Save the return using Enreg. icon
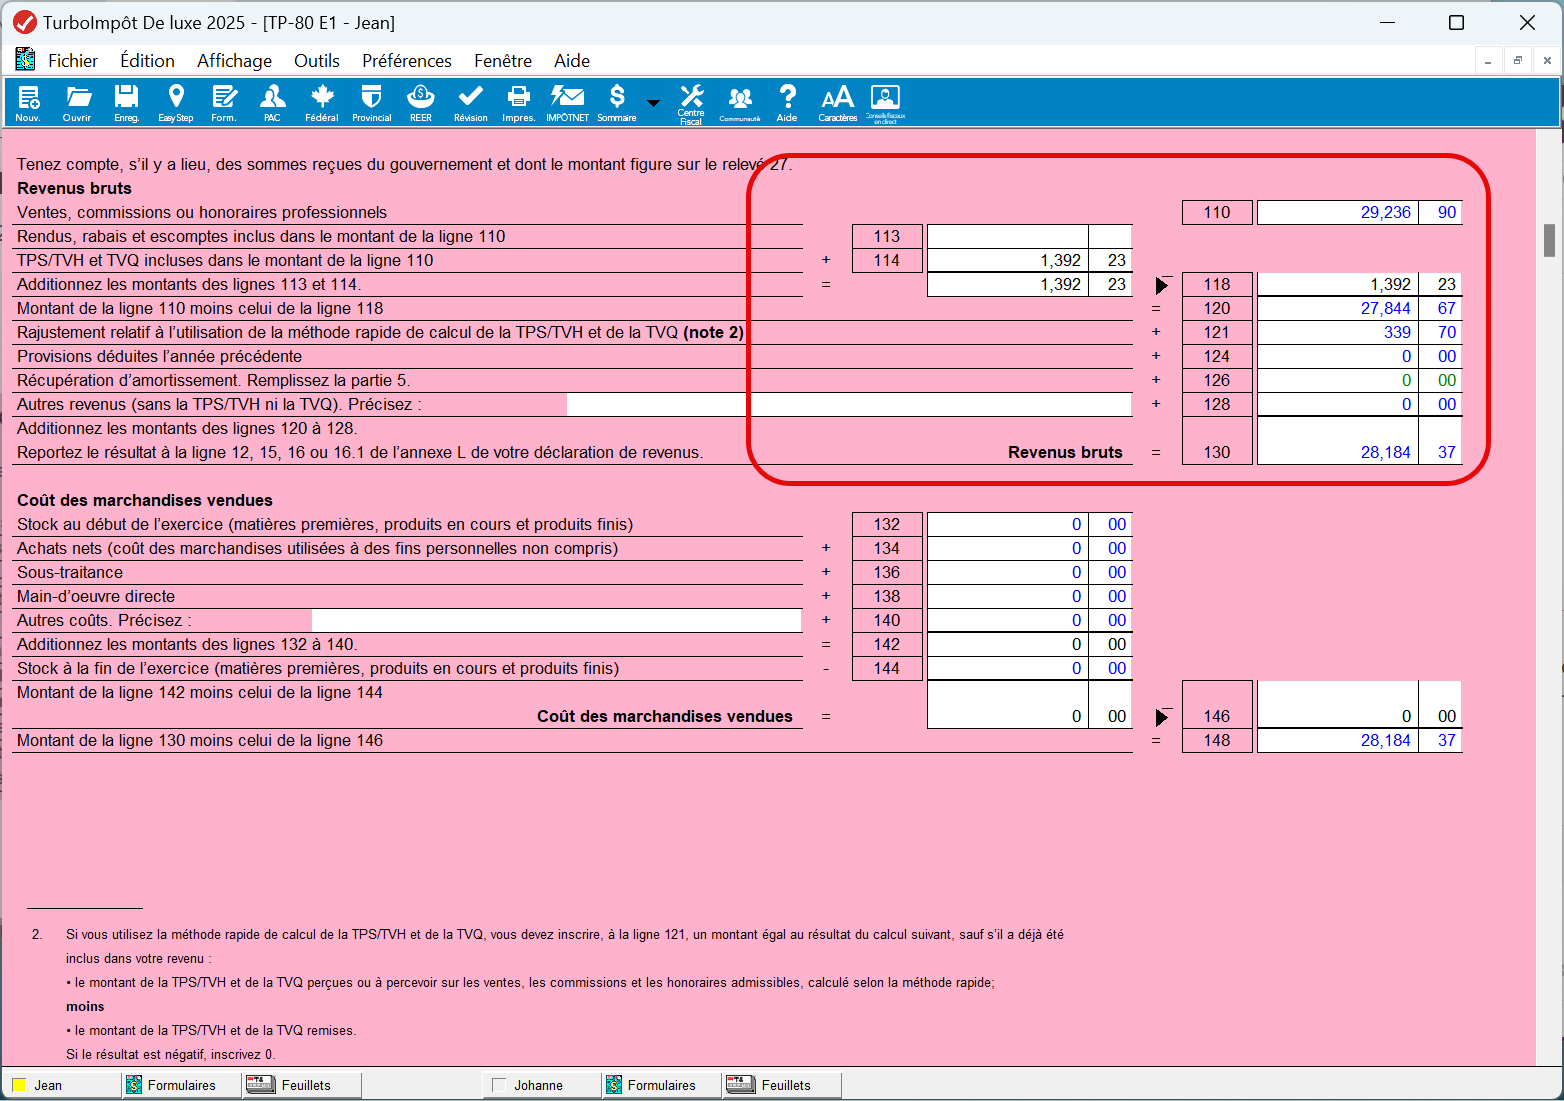Screen dimensions: 1564x1101 pyautogui.click(x=126, y=102)
